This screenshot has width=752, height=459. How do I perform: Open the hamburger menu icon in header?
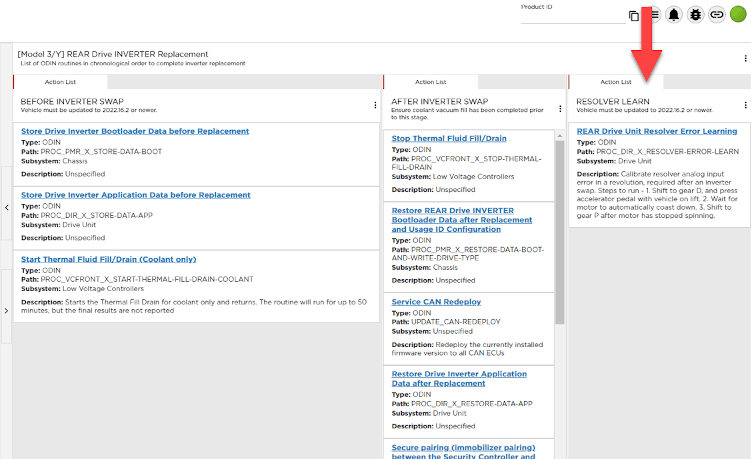653,15
